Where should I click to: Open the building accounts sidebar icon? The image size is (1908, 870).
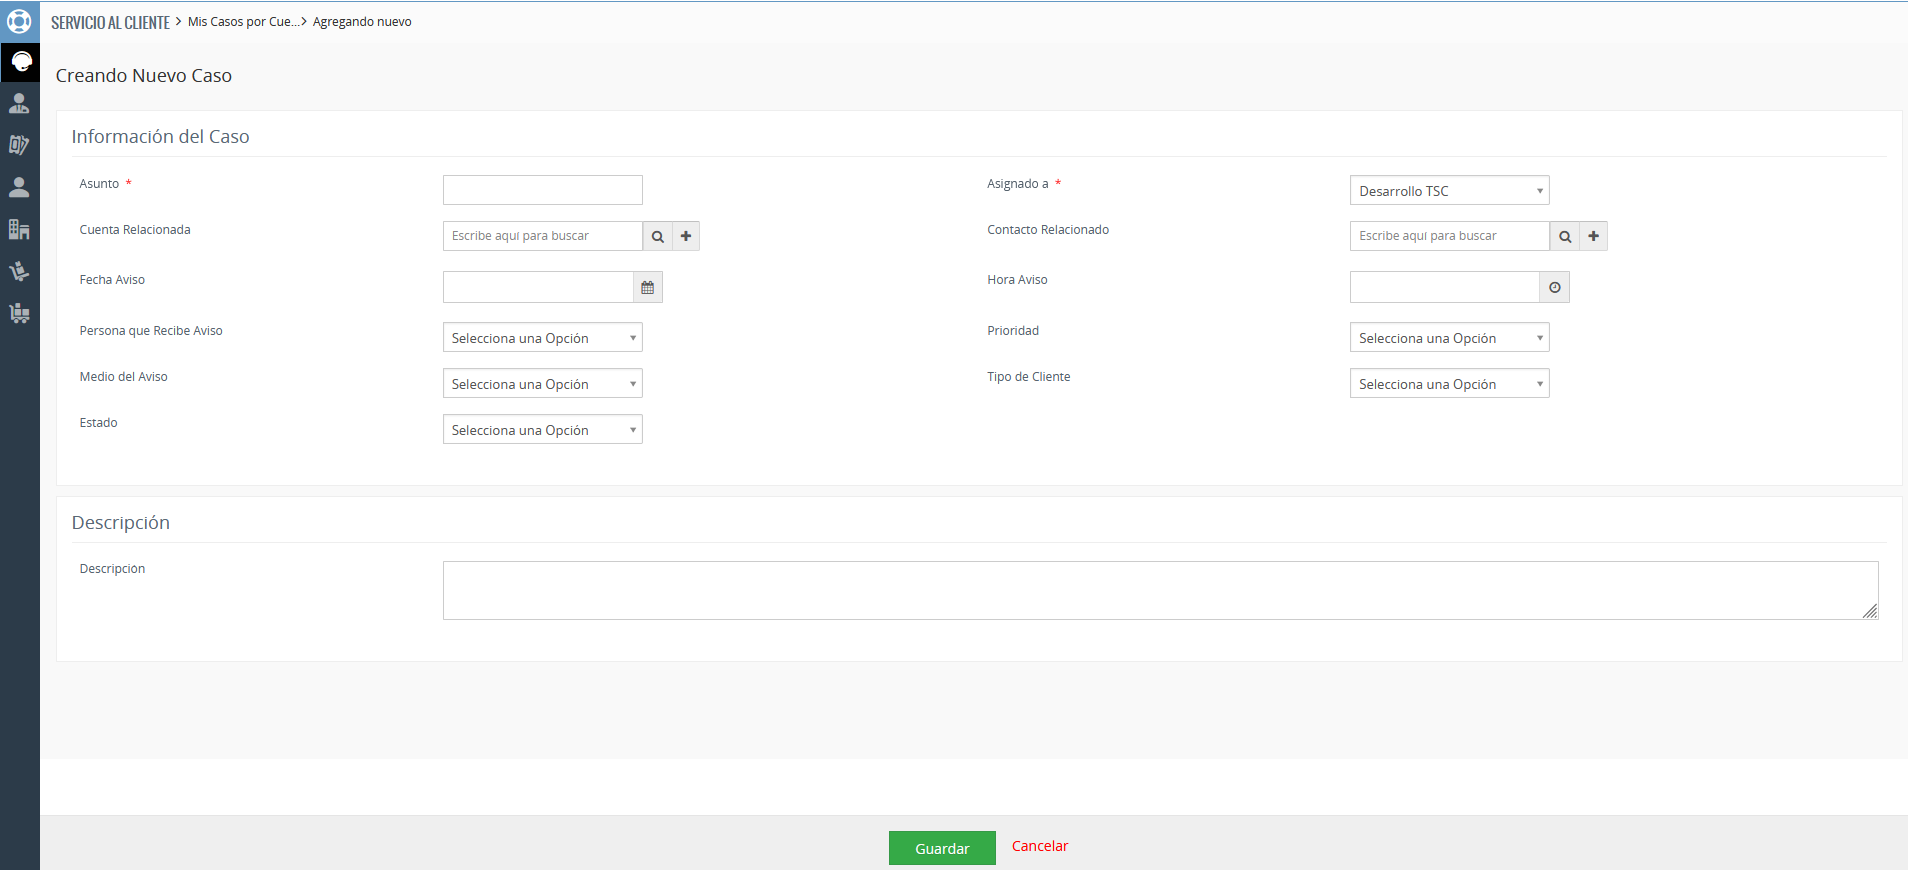point(20,229)
